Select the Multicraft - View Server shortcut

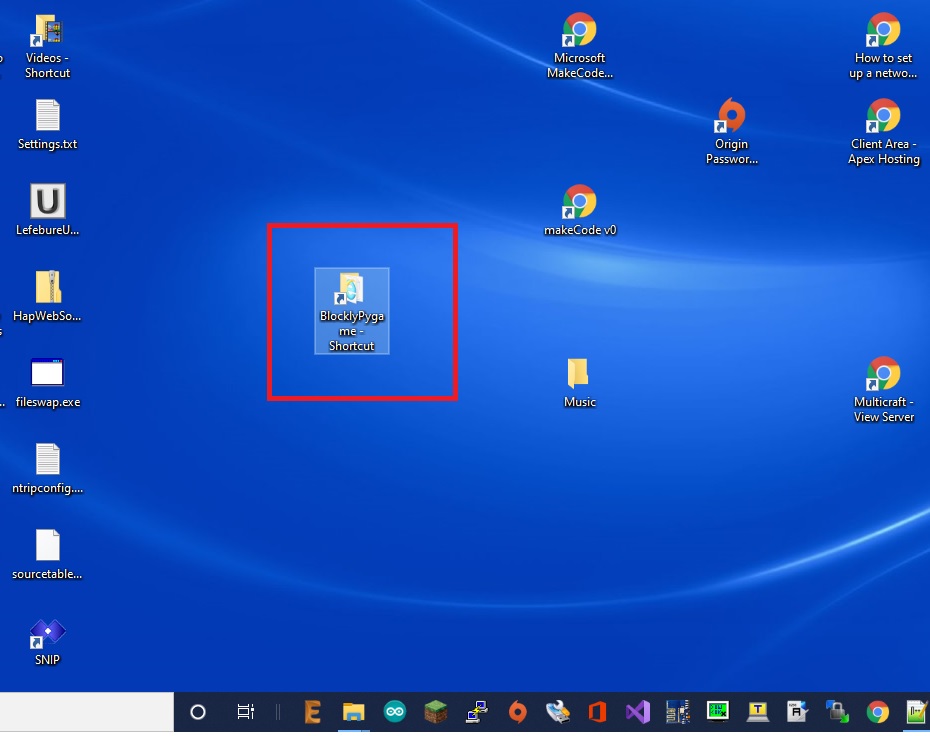pos(883,375)
